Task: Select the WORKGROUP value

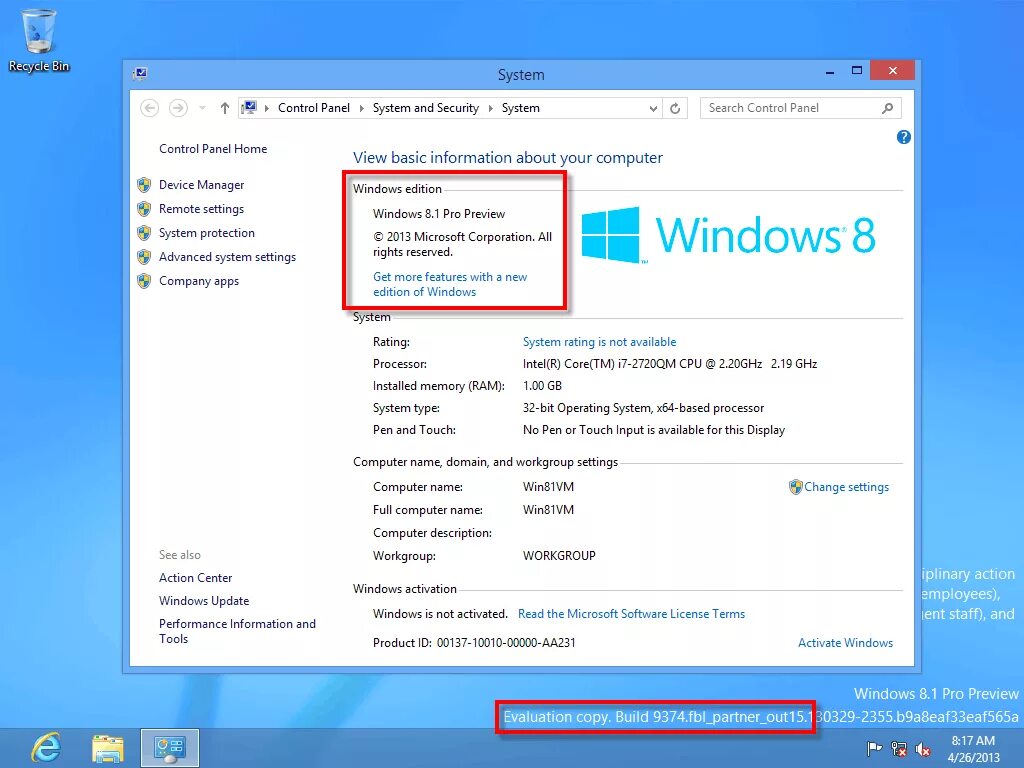Action: click(x=559, y=556)
